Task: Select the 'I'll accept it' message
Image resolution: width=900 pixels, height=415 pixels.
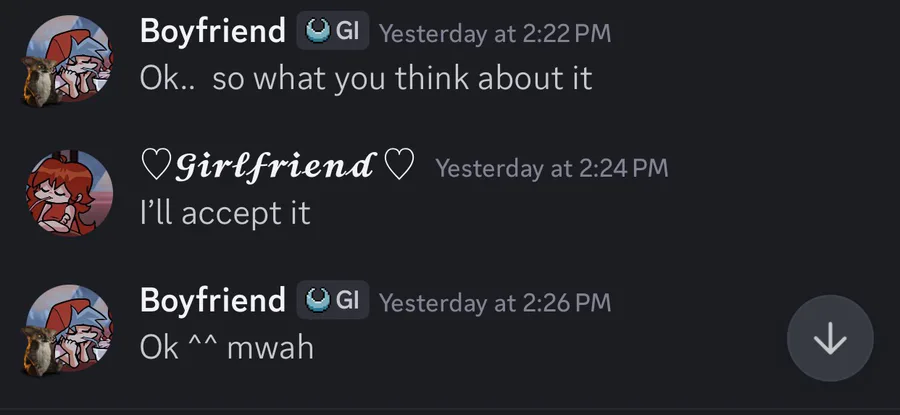Action: pyautogui.click(x=225, y=213)
